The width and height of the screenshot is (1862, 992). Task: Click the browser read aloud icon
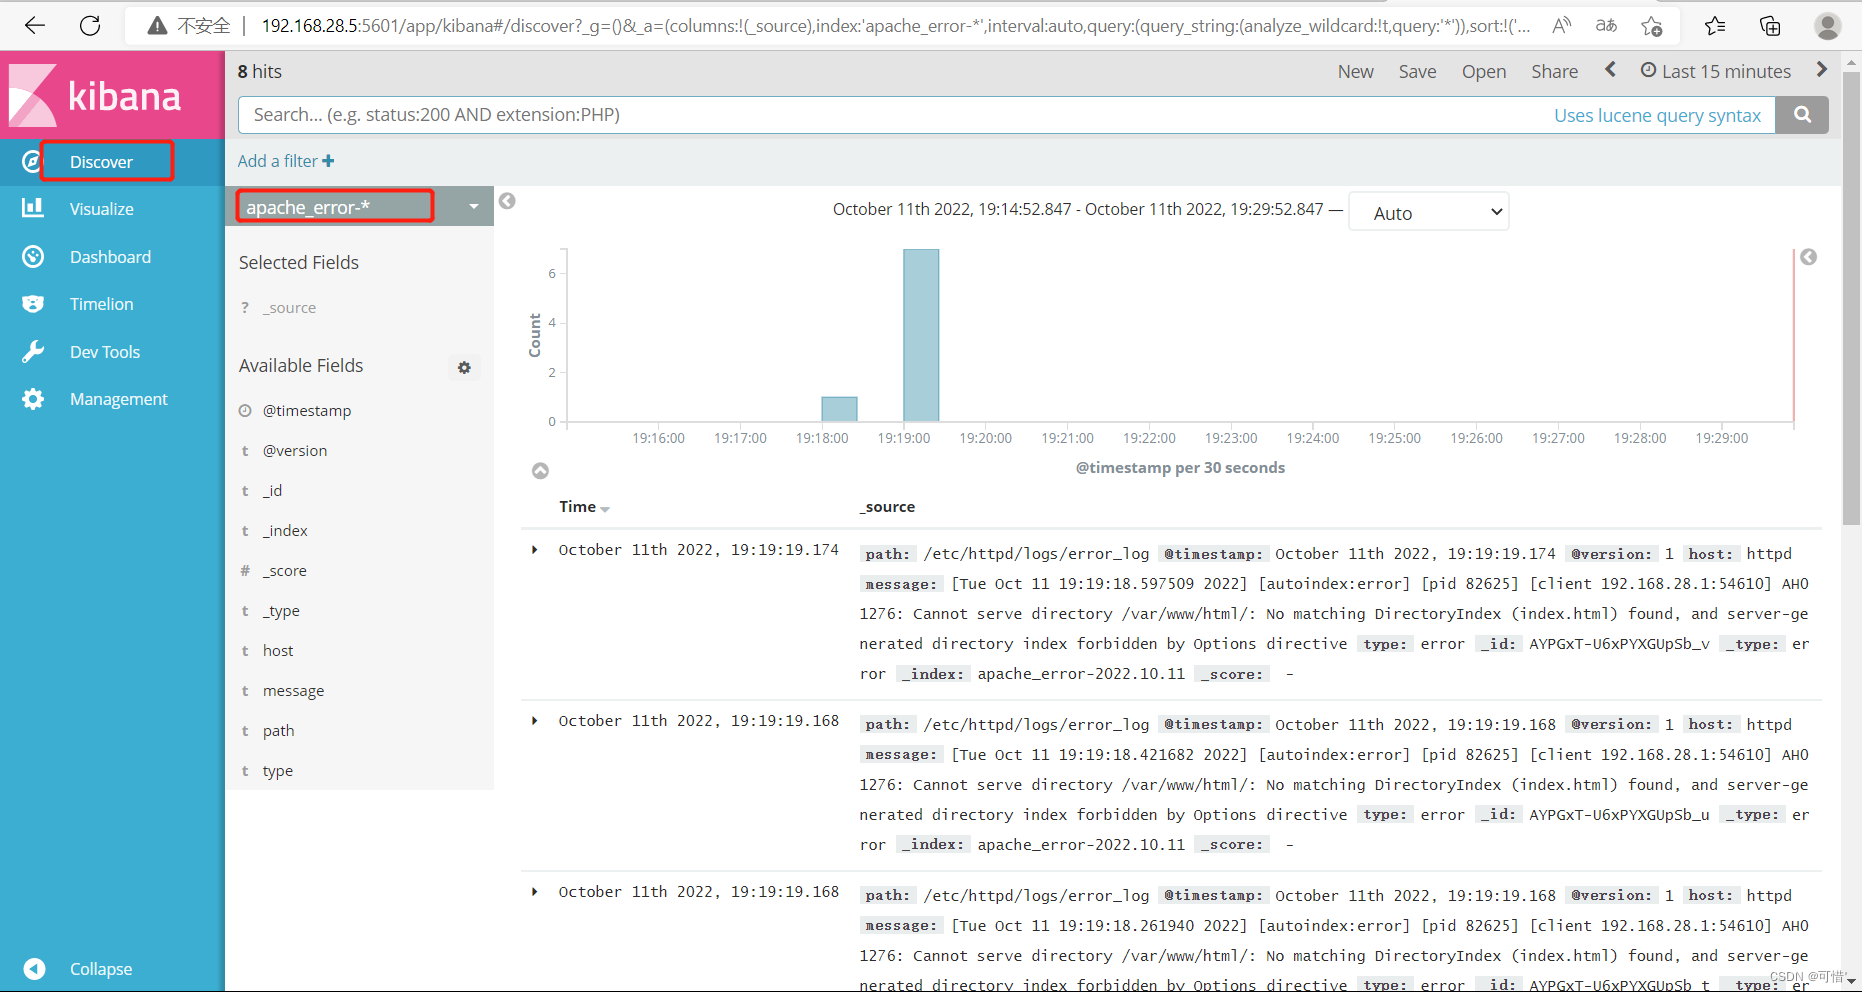pyautogui.click(x=1561, y=25)
